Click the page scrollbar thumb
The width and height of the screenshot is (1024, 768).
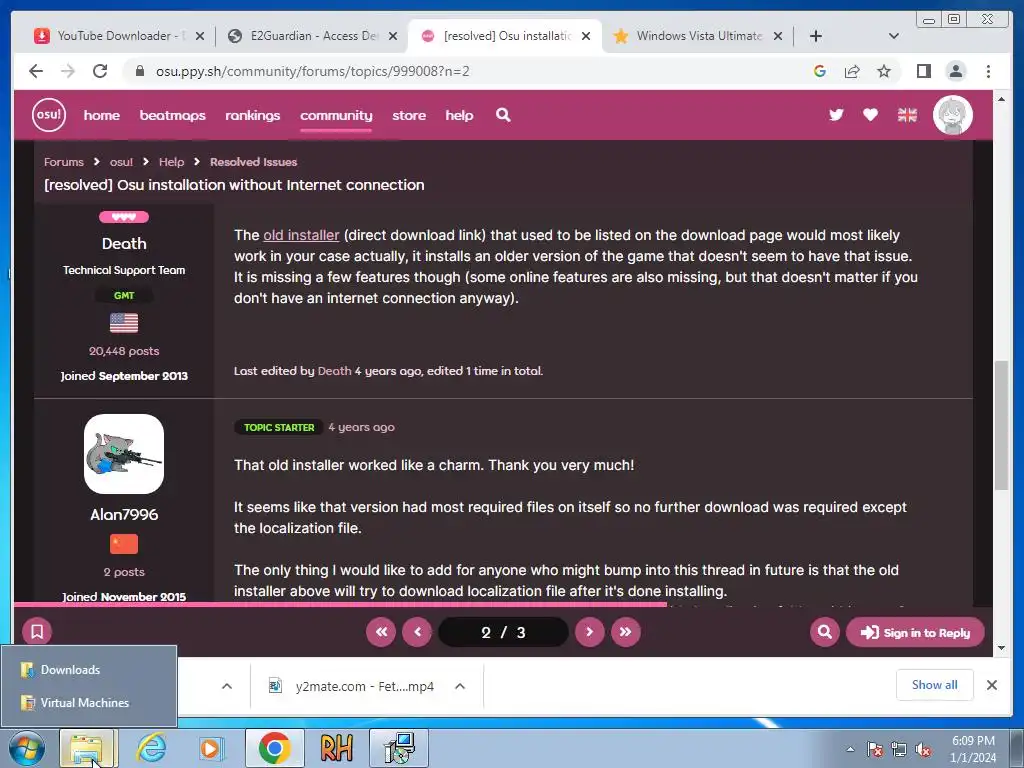(1001, 424)
